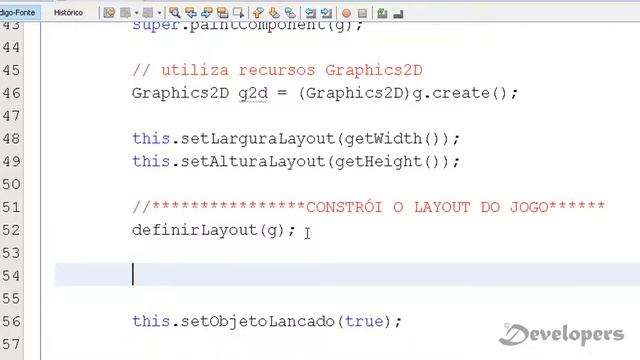The height and width of the screenshot is (360, 640).
Task: Click 'getWidth()' call on line 48
Action: coord(393,139)
